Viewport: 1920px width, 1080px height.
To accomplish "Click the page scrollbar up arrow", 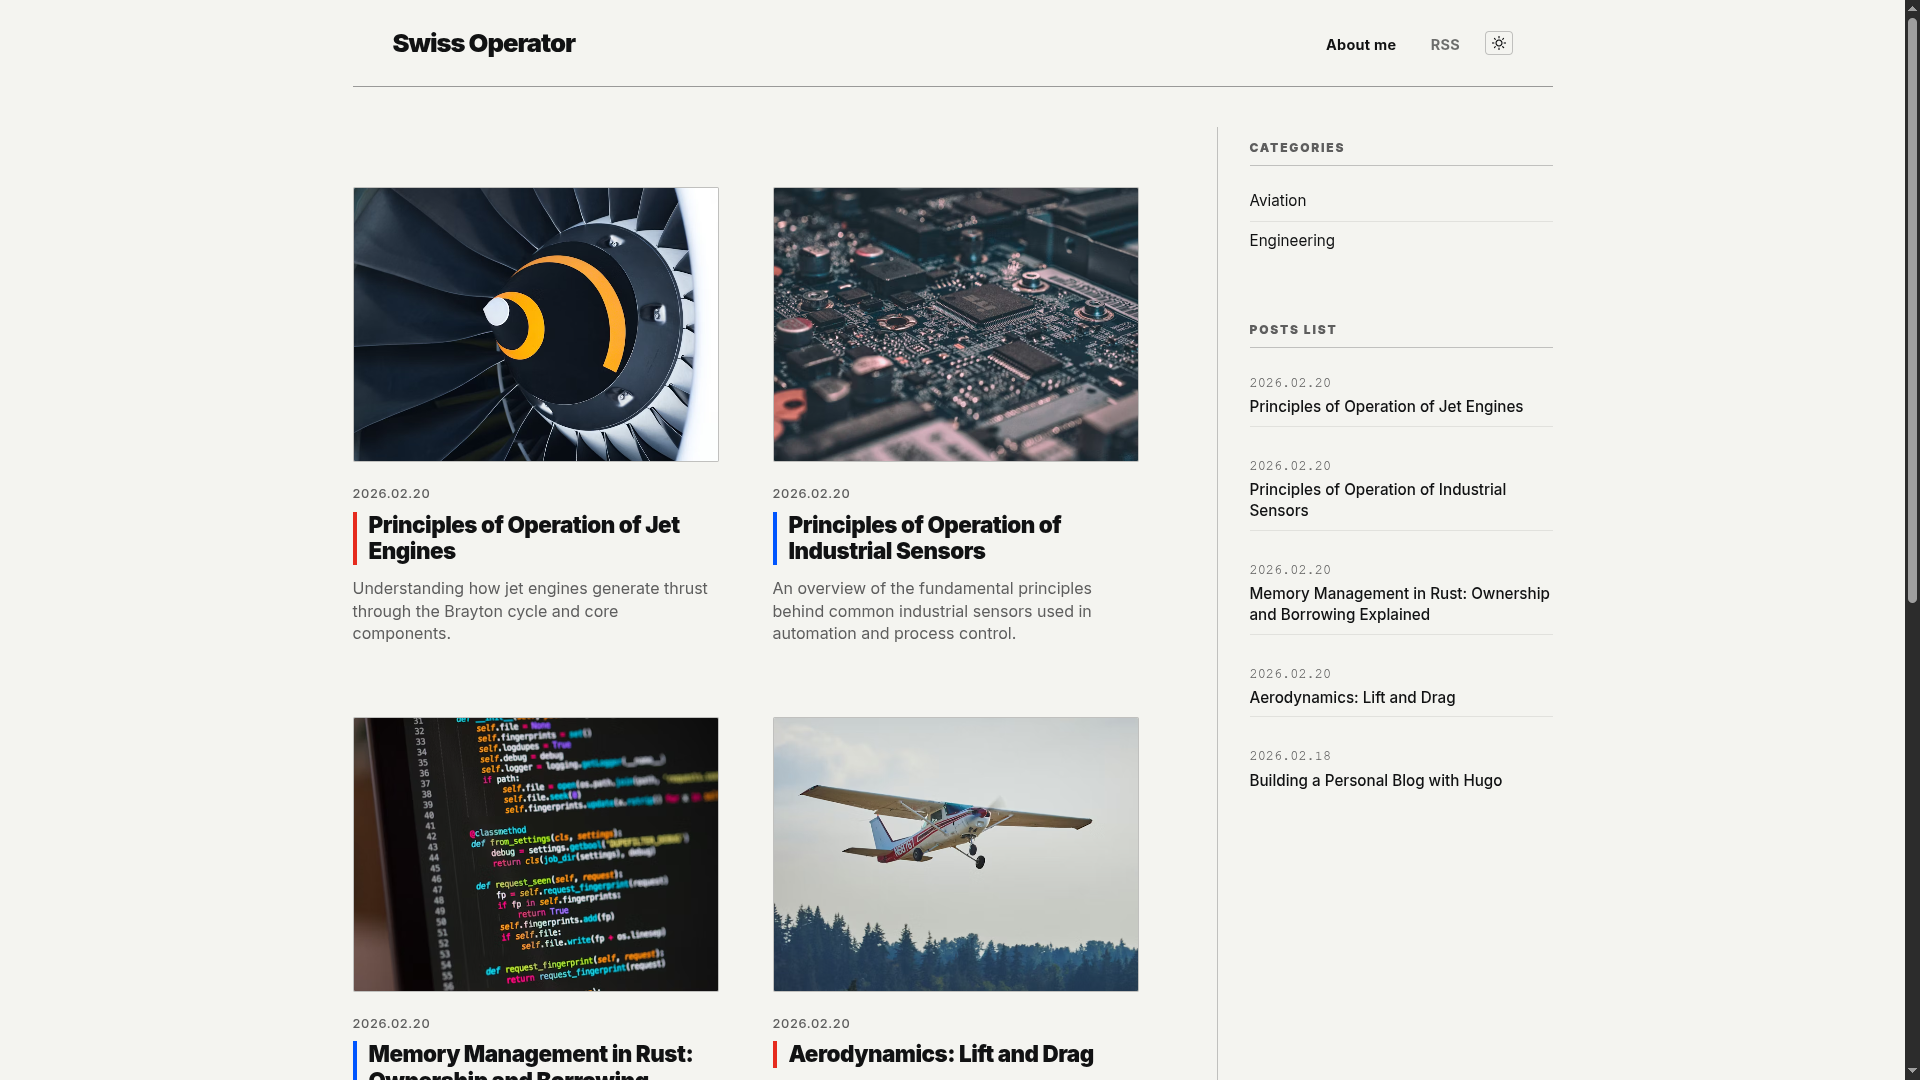I will (1912, 8).
